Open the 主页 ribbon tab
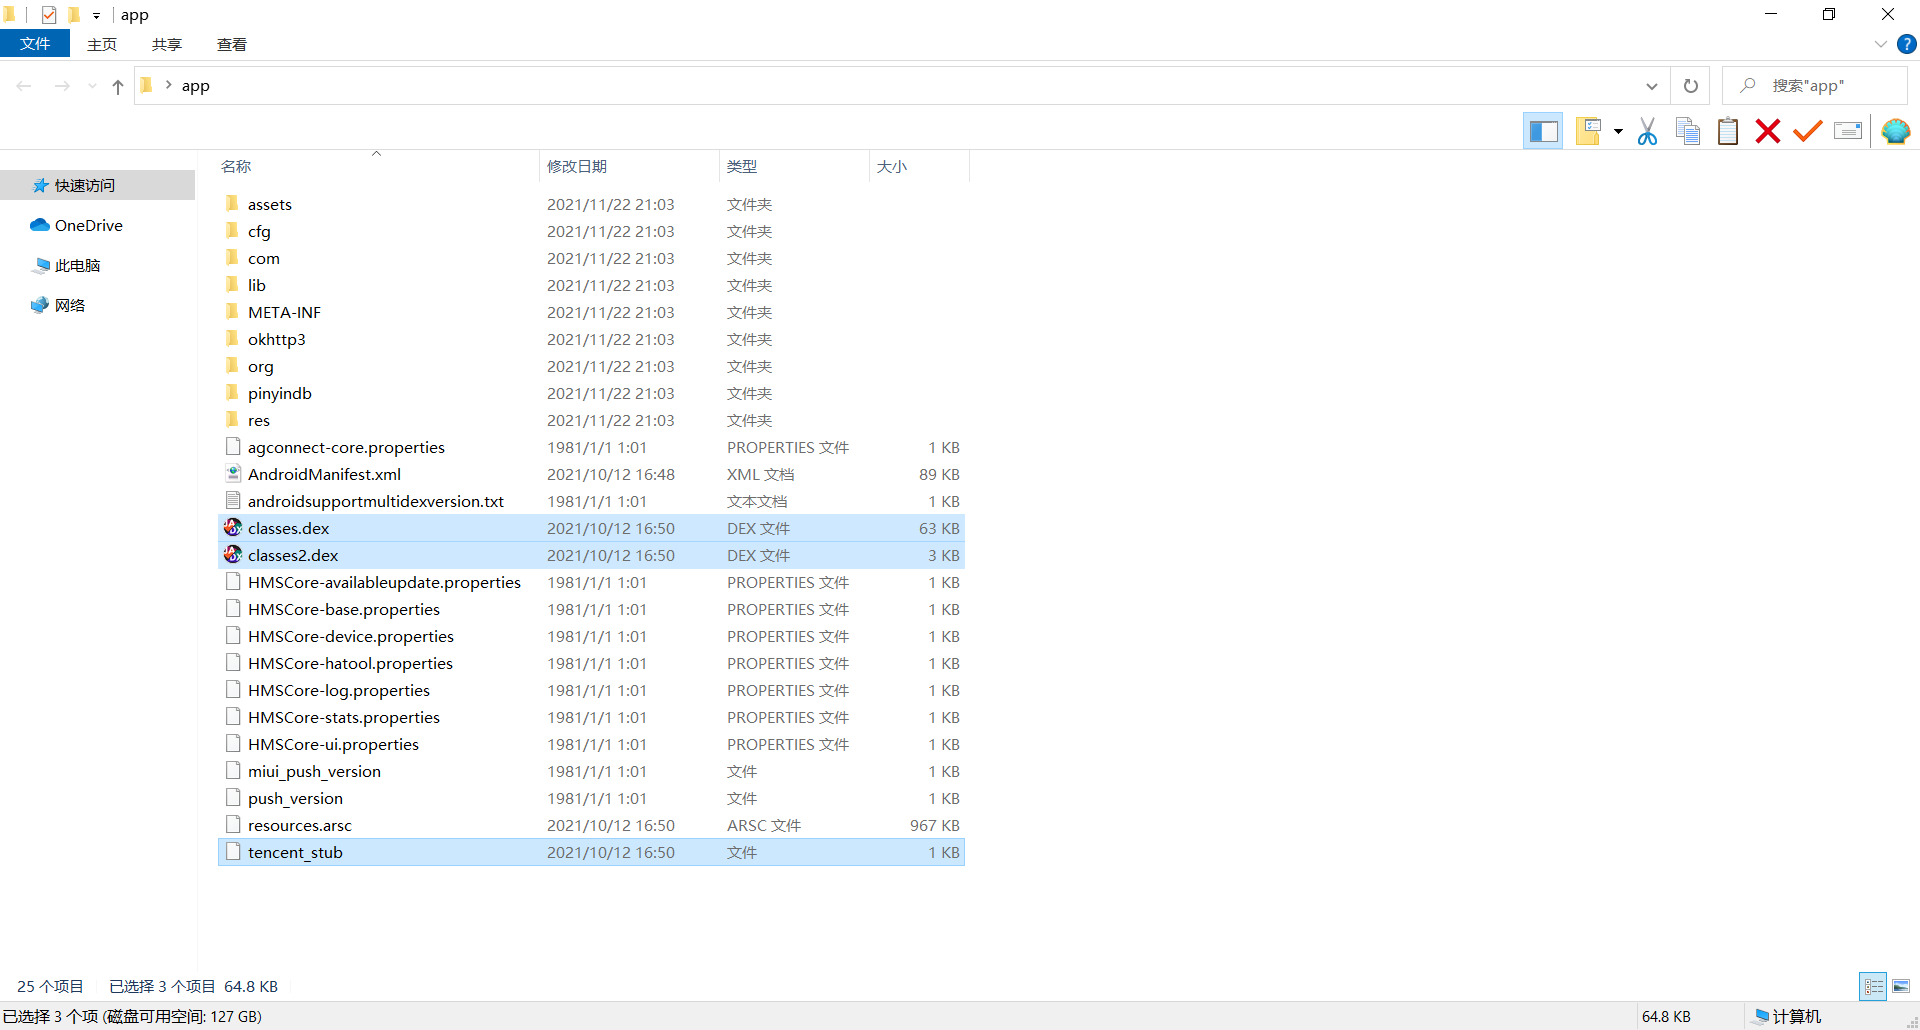 [x=102, y=44]
